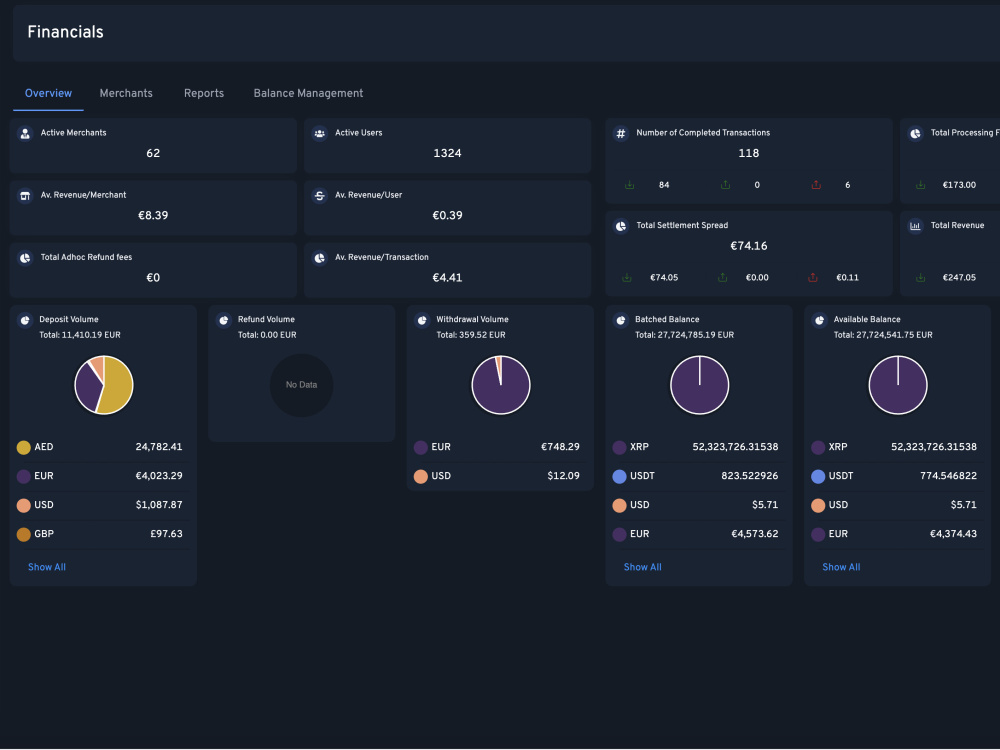Click the green deposit icon beside 84
The width and height of the screenshot is (1000, 750).
coord(629,185)
